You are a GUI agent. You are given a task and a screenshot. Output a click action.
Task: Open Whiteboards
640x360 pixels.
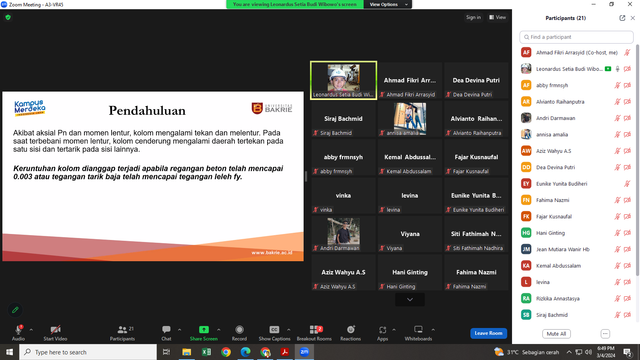tap(418, 333)
